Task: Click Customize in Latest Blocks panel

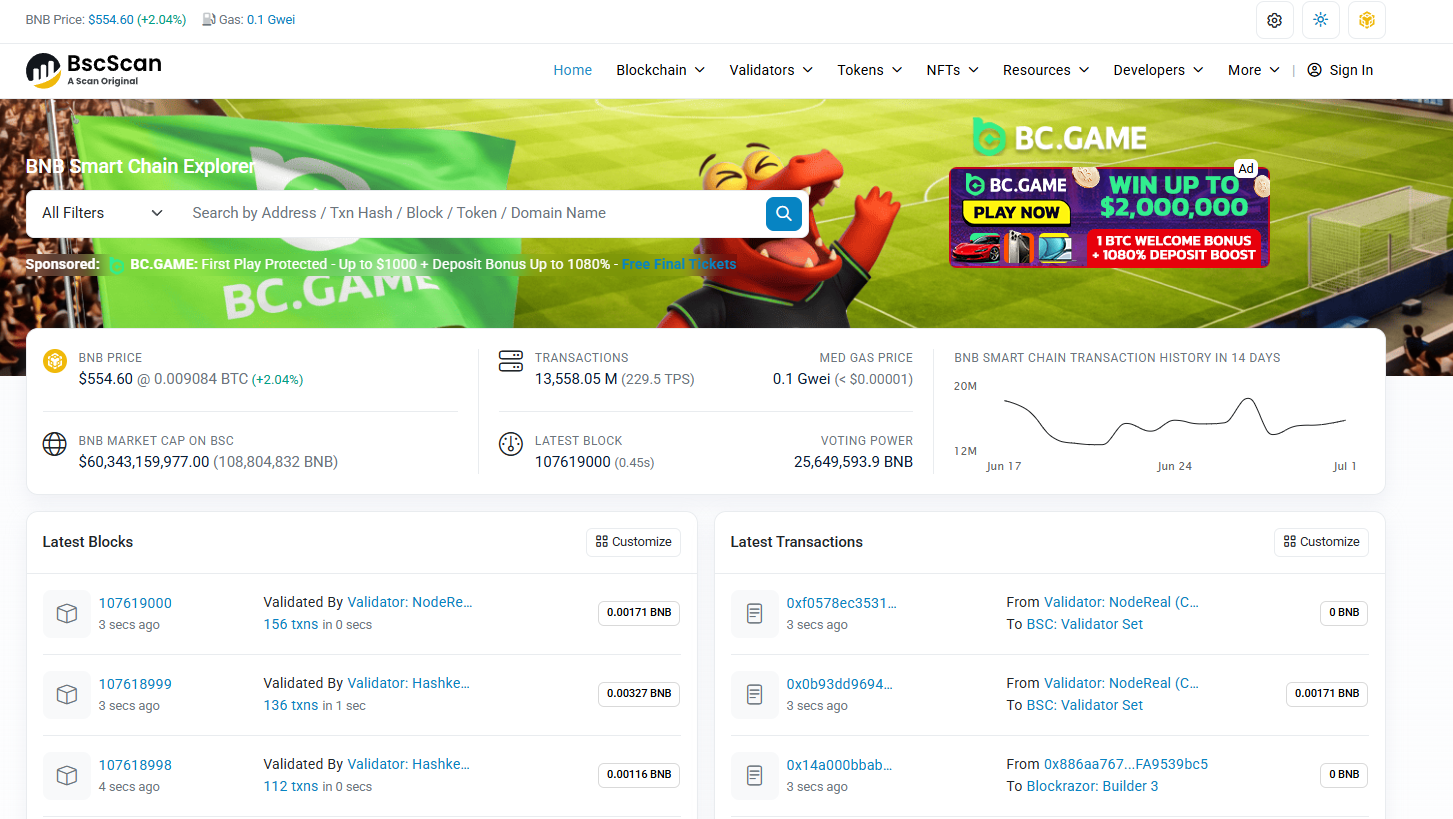Action: click(x=633, y=542)
